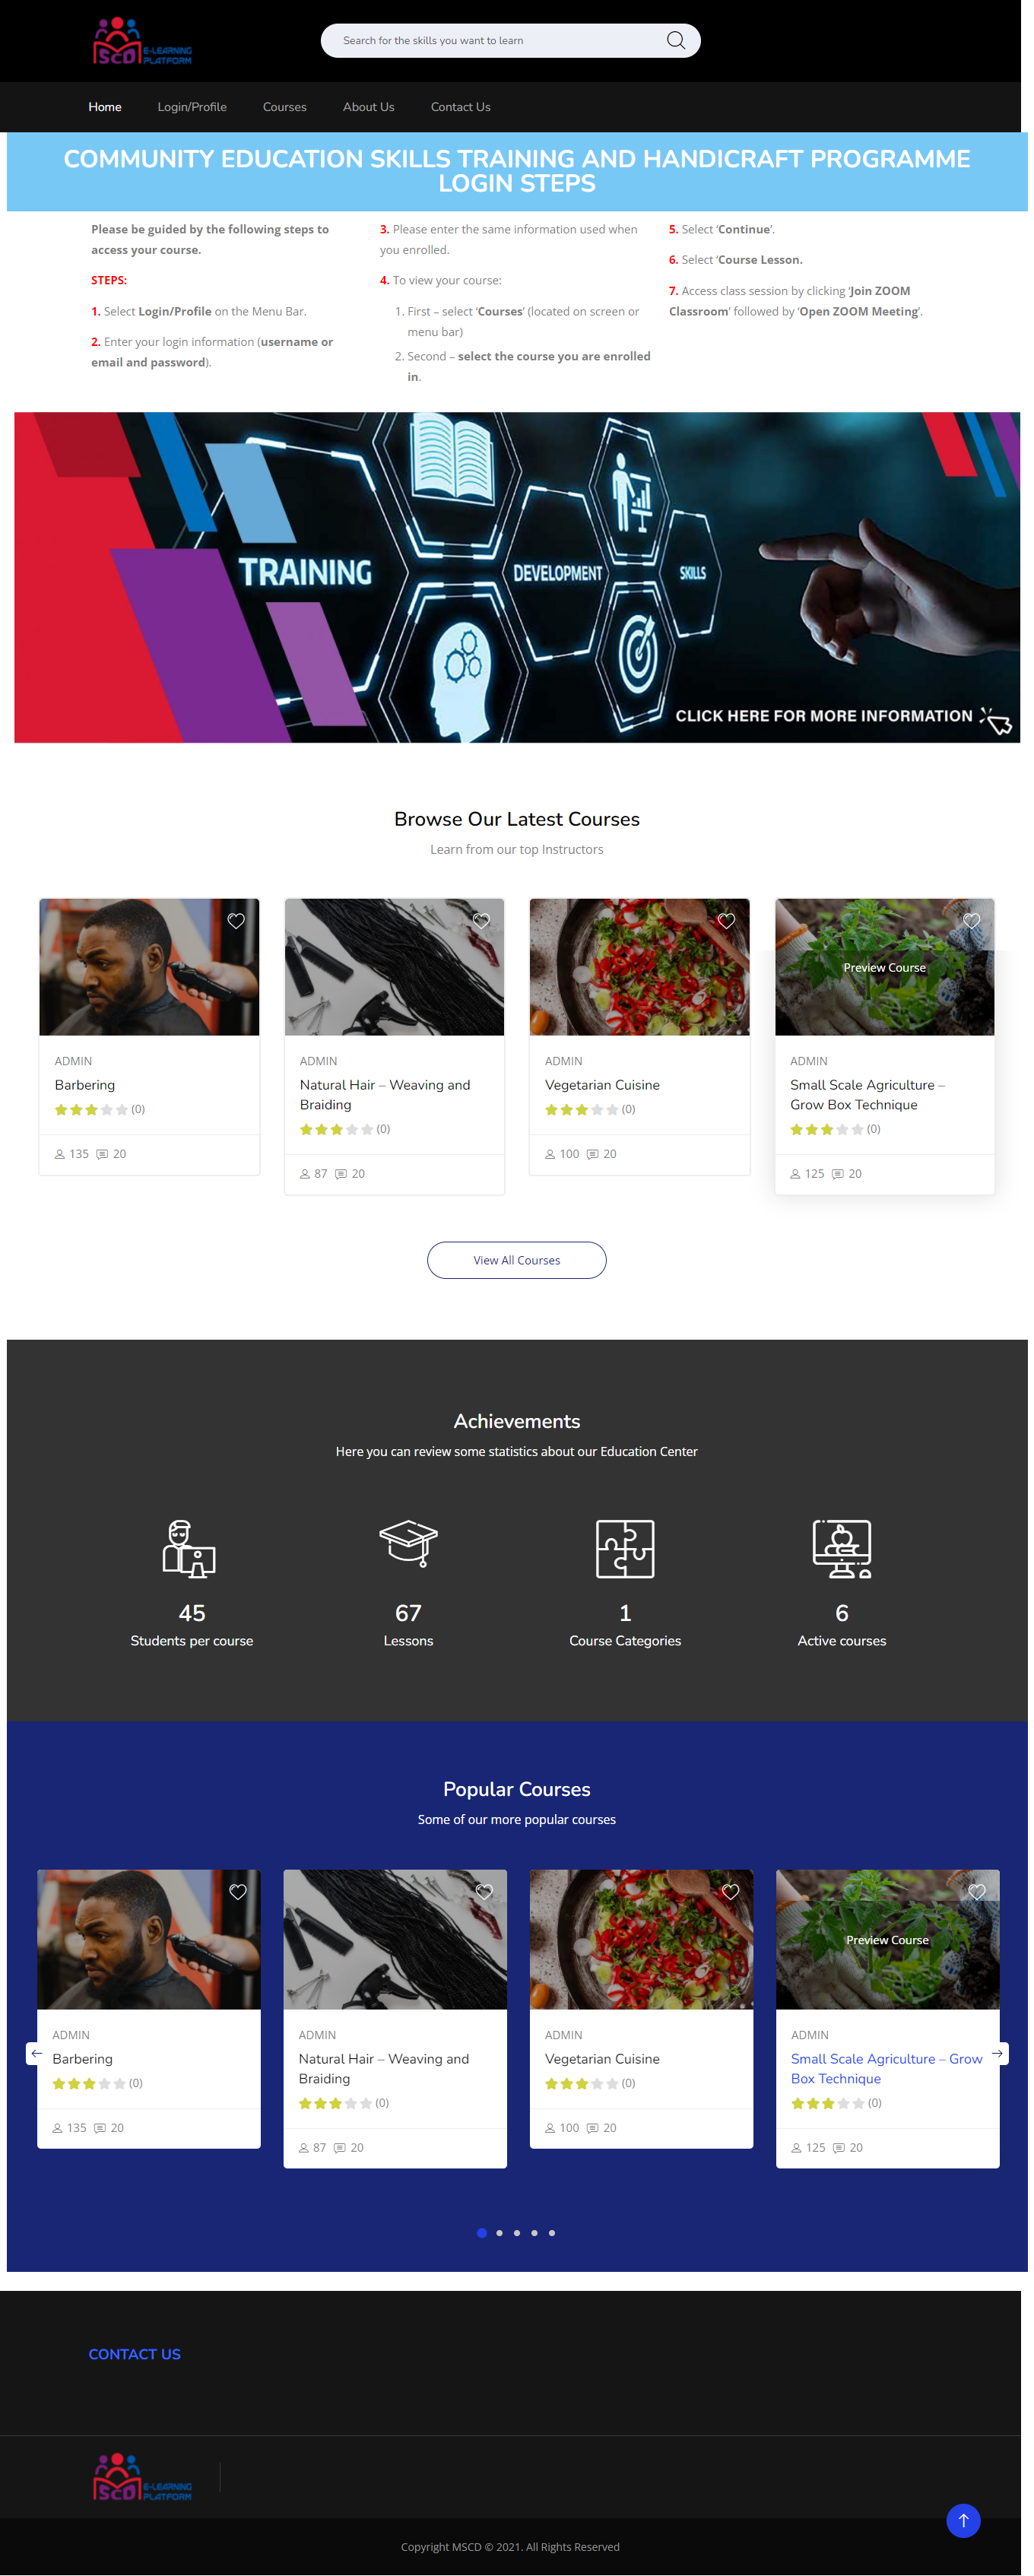The image size is (1034, 2576).
Task: Click the MSCD logo in header
Action: coord(142,42)
